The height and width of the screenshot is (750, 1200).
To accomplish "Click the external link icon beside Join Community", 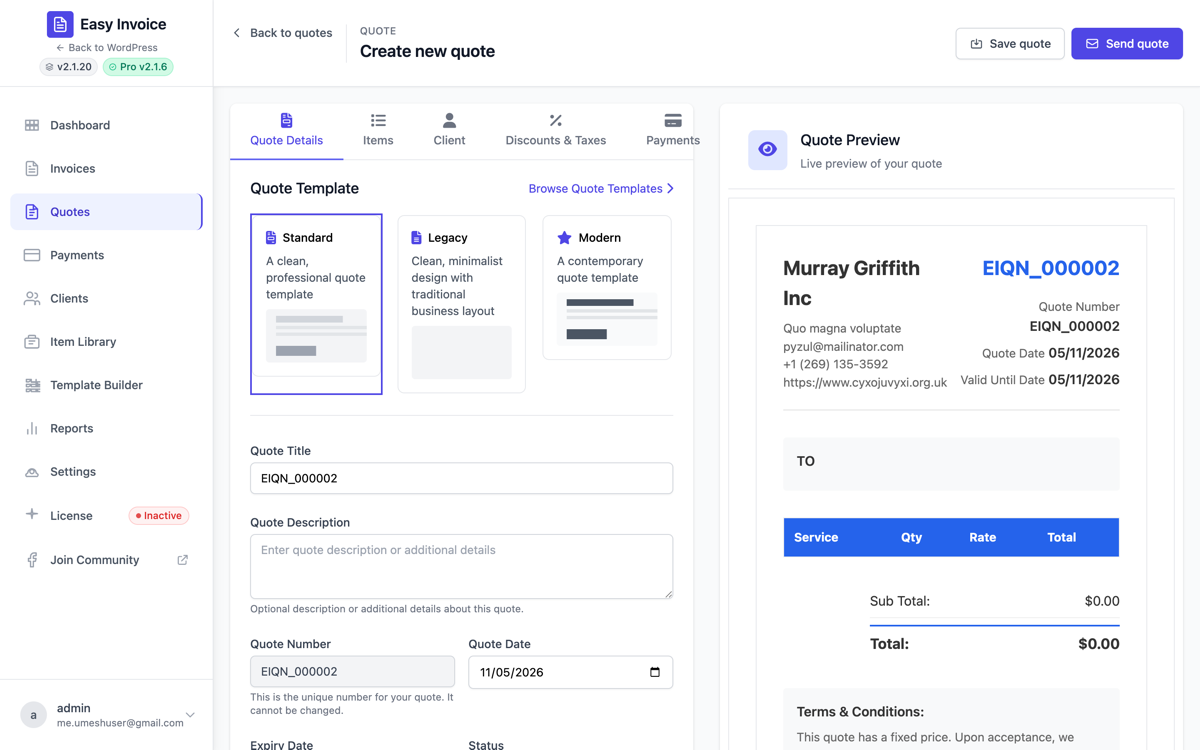I will [x=183, y=560].
